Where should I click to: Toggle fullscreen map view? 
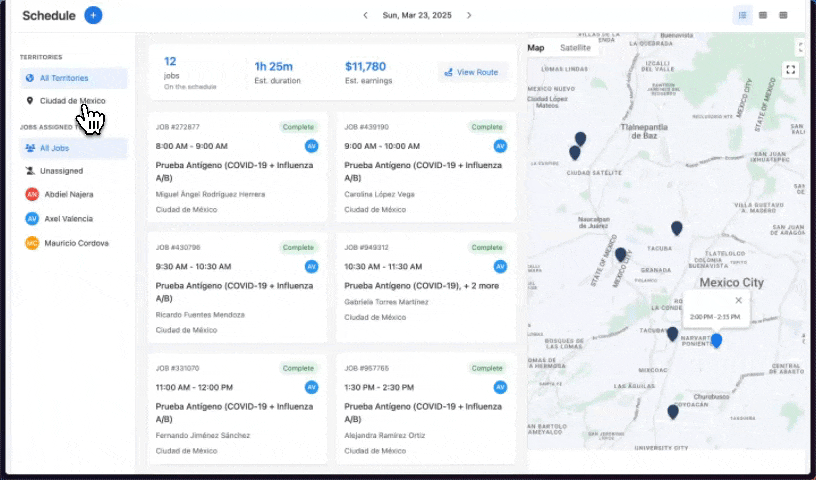pyautogui.click(x=791, y=69)
